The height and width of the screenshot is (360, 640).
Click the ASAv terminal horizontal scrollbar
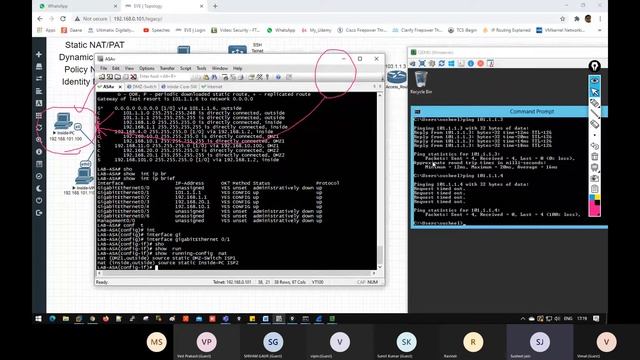point(236,273)
